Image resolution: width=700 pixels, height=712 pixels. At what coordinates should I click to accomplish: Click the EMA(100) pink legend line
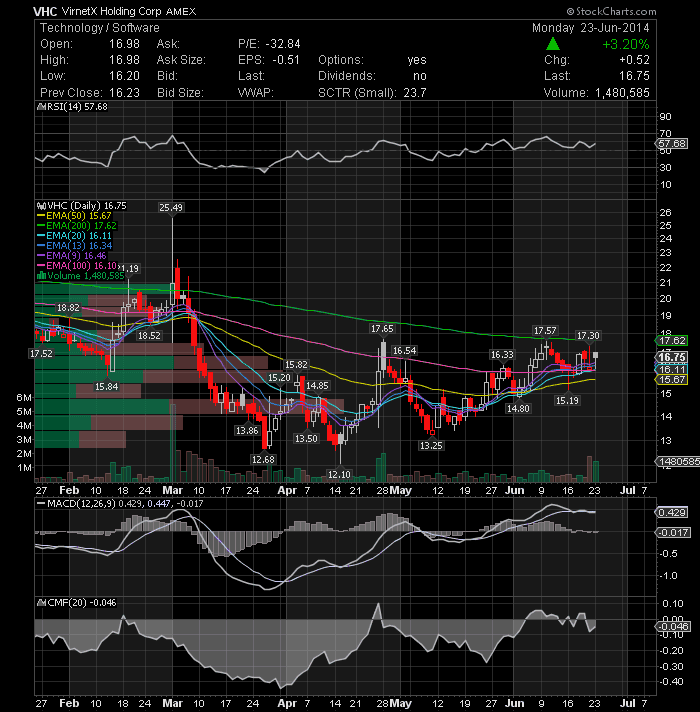click(x=41, y=266)
